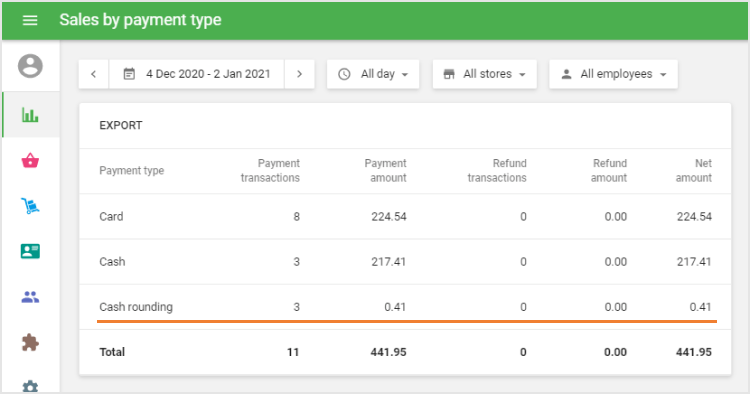Open the Employees ID card section
Viewport: 750px width, 394px height.
(30, 251)
